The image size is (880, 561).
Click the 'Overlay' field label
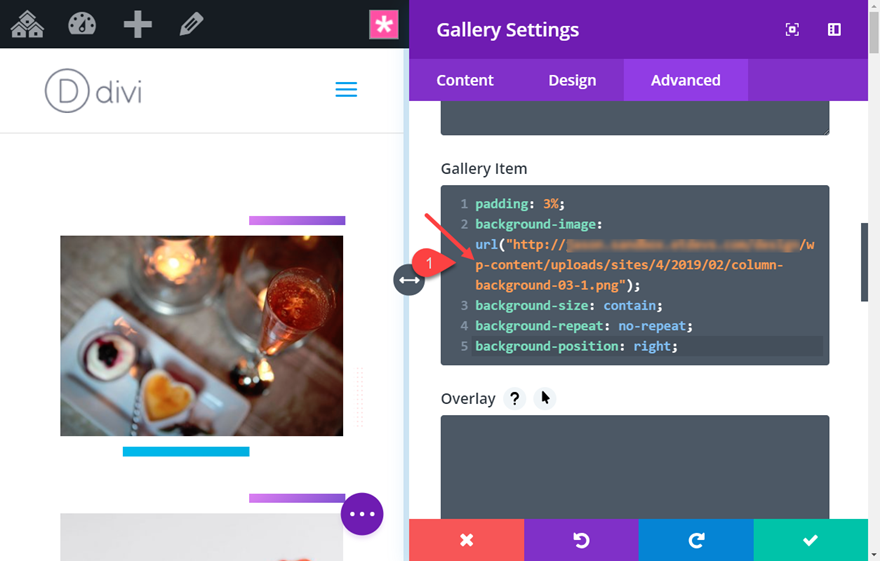pyautogui.click(x=468, y=399)
